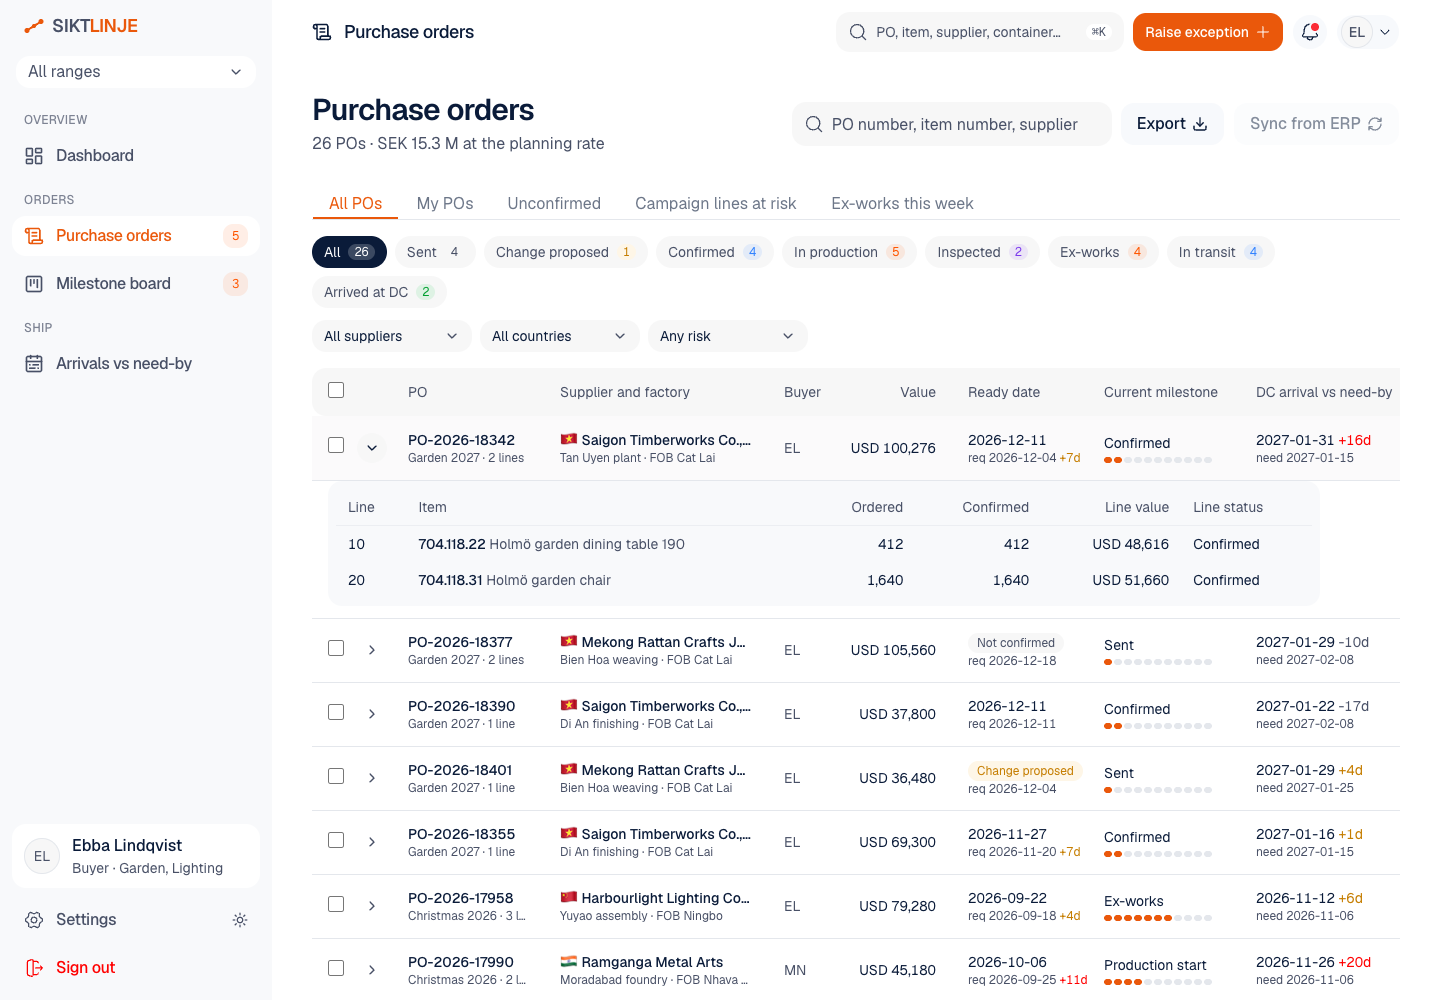The height and width of the screenshot is (1000, 1440).
Task: Click the Vietnam flag on PO-2026-18377 row
Action: click(x=569, y=642)
